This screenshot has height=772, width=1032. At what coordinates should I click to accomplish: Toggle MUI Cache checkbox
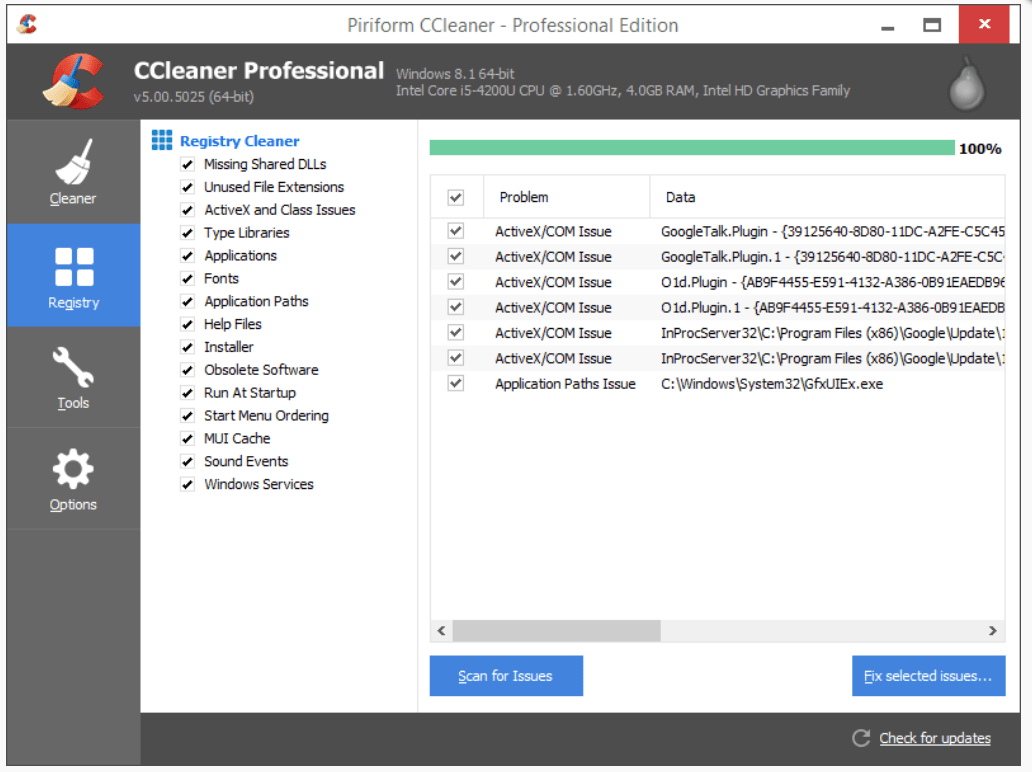click(x=188, y=439)
